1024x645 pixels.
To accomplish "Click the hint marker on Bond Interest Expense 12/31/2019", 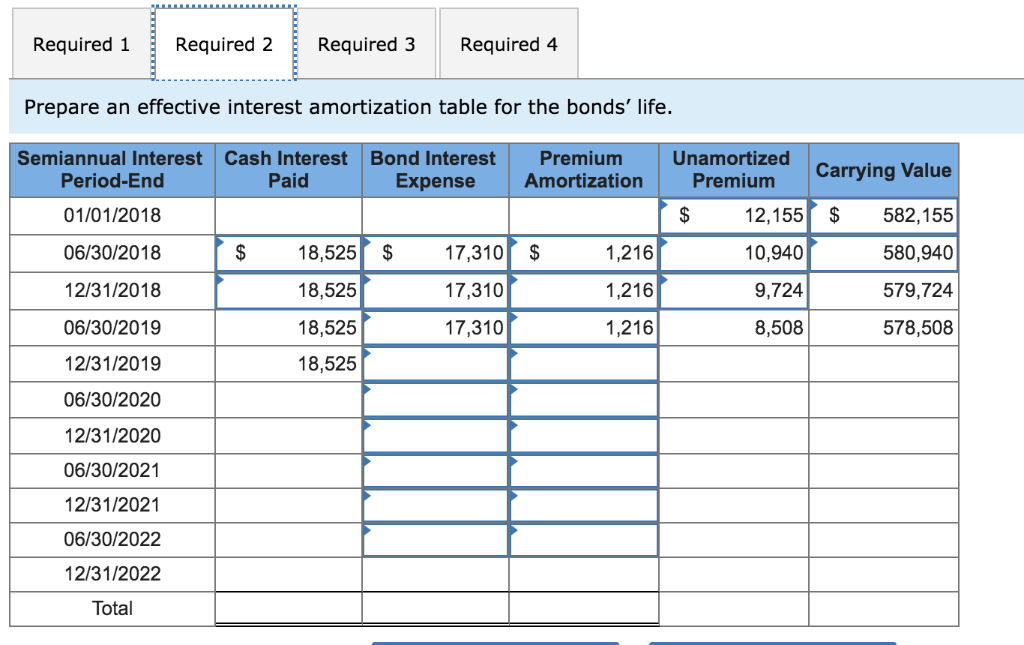I will click(368, 352).
